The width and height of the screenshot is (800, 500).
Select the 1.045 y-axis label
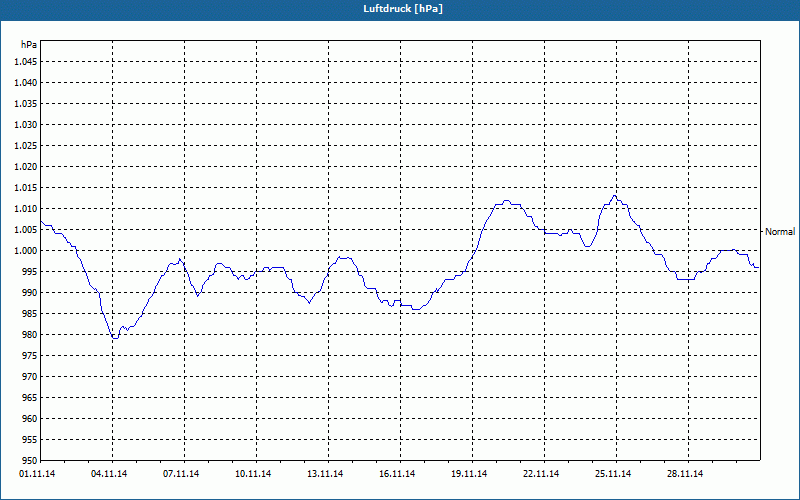point(26,62)
